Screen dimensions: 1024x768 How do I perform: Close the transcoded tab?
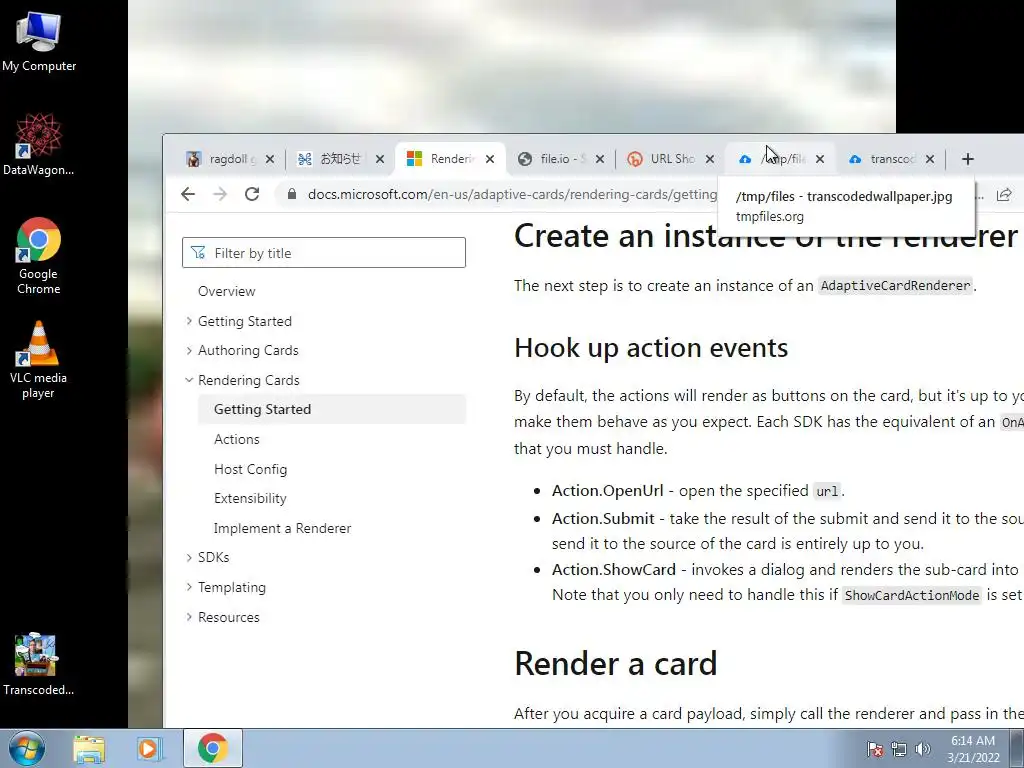pyautogui.click(x=930, y=159)
